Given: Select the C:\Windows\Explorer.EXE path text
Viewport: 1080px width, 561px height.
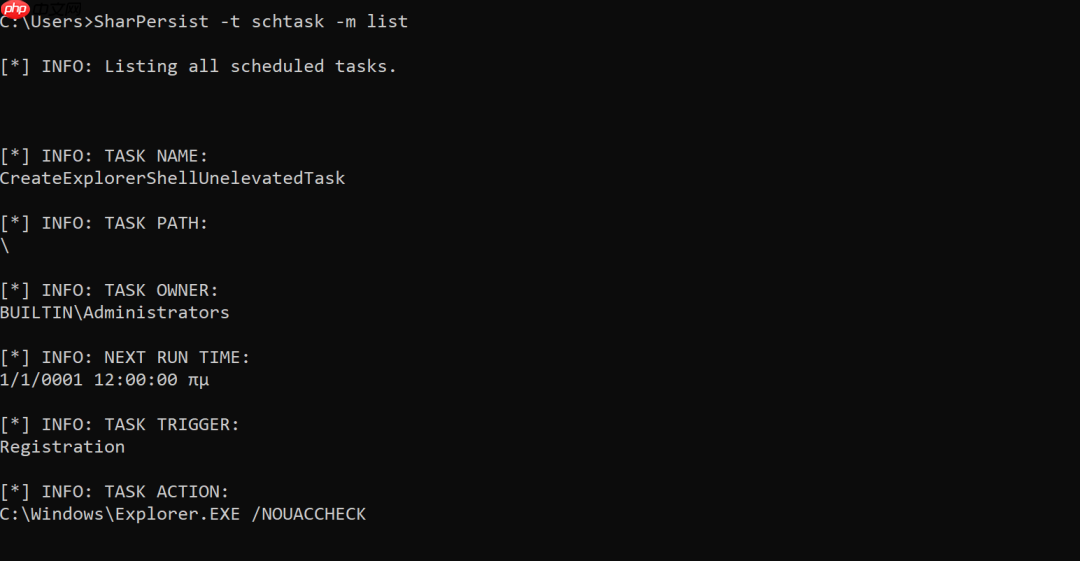Looking at the screenshot, I should pos(120,514).
